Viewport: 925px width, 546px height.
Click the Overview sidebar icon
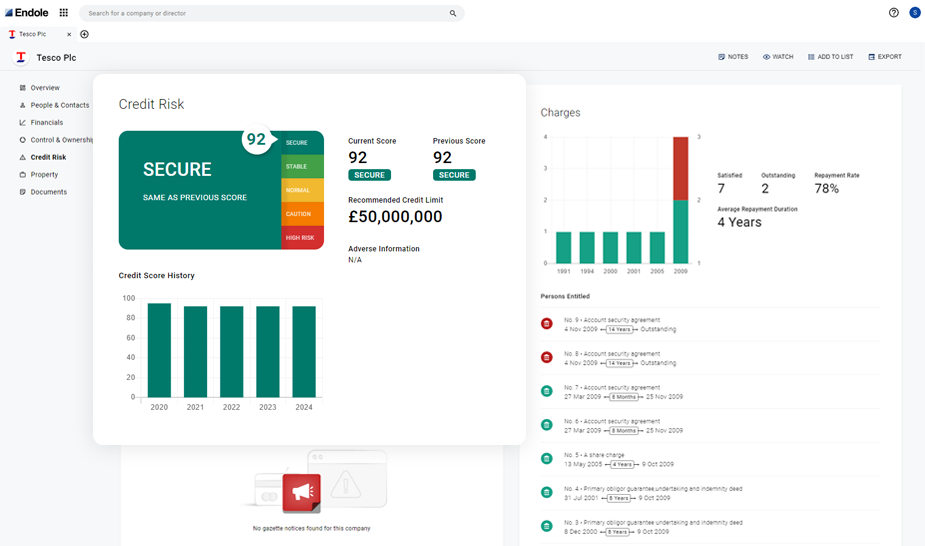click(22, 88)
